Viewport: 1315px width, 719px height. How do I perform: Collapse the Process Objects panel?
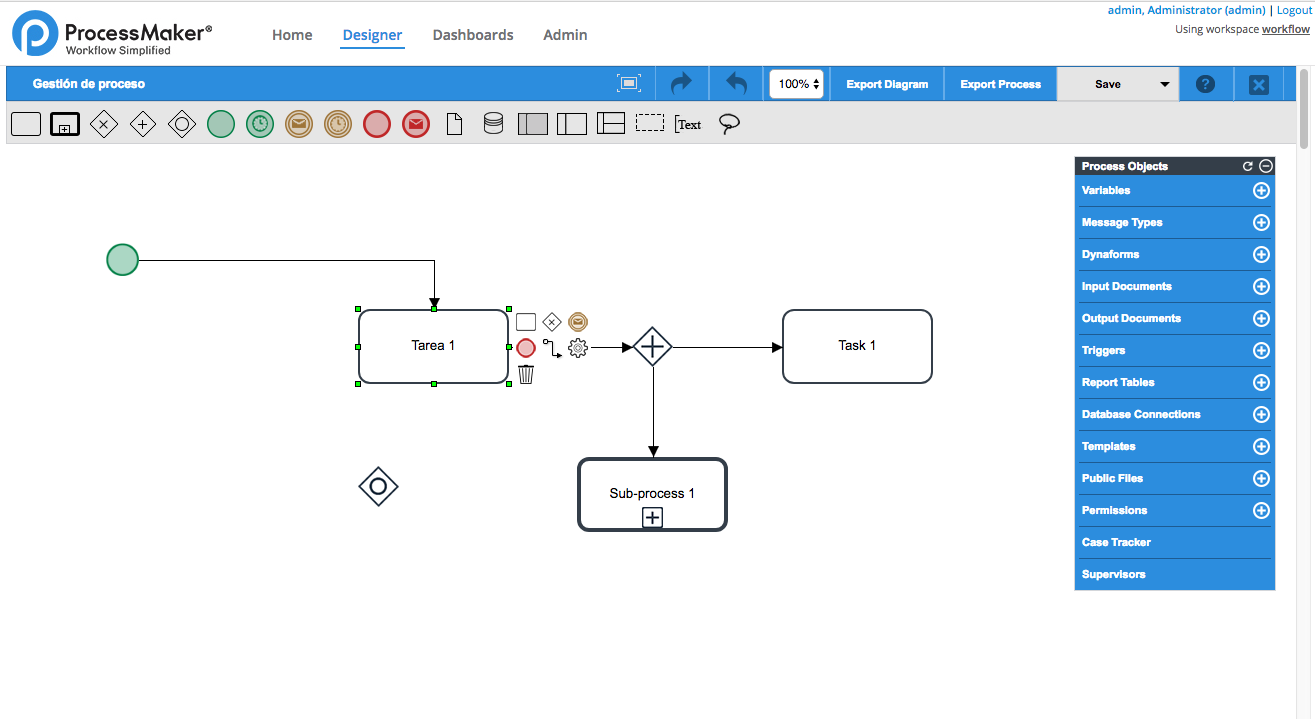tap(1266, 166)
